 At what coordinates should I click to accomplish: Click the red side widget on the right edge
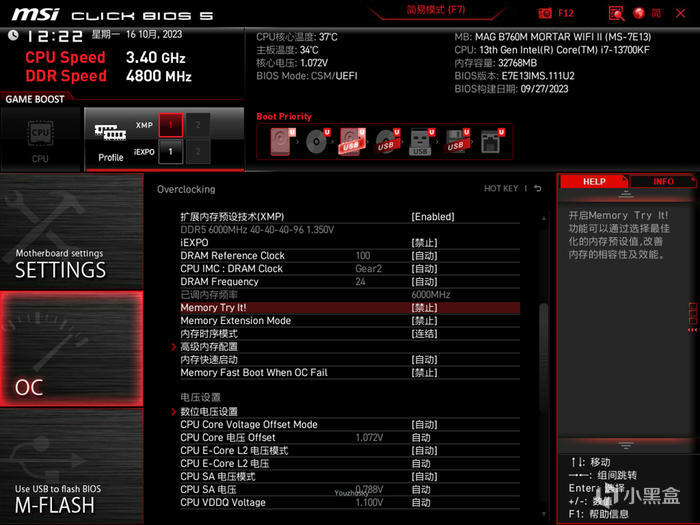coord(692,317)
